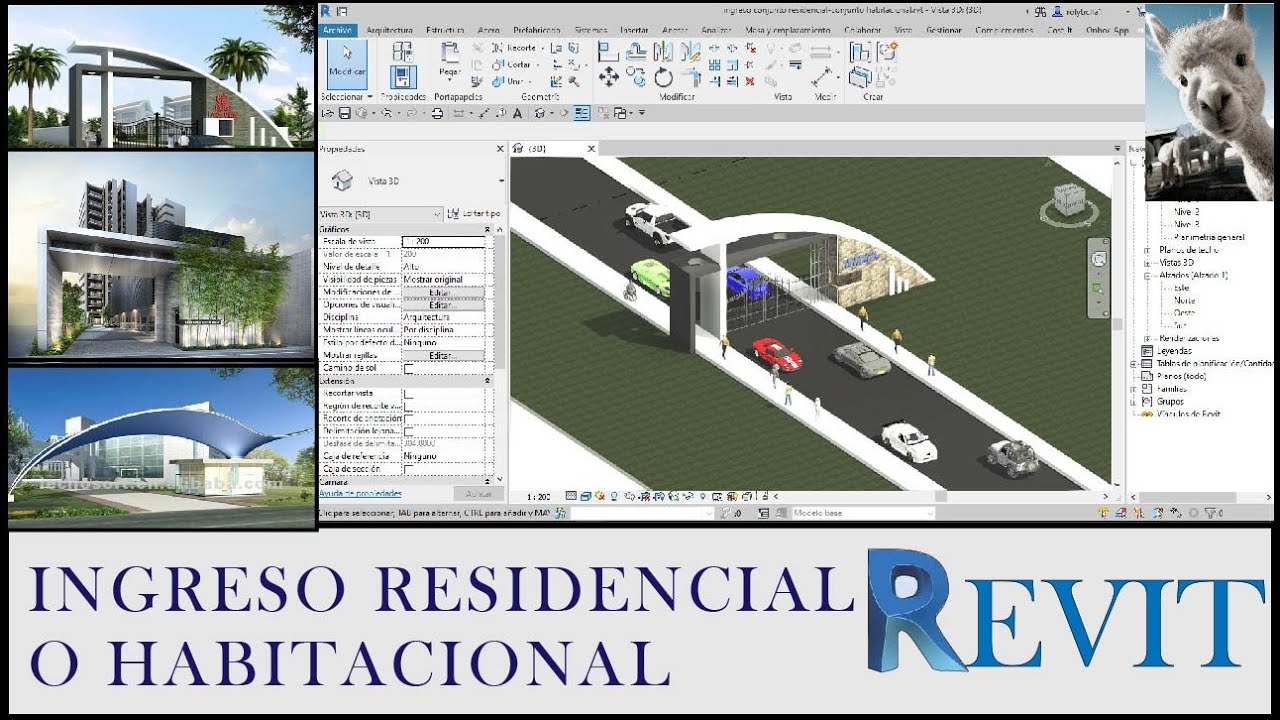Collapse the Alzados (Alzado 1) tree node
This screenshot has height=720, width=1280.
tap(1147, 274)
